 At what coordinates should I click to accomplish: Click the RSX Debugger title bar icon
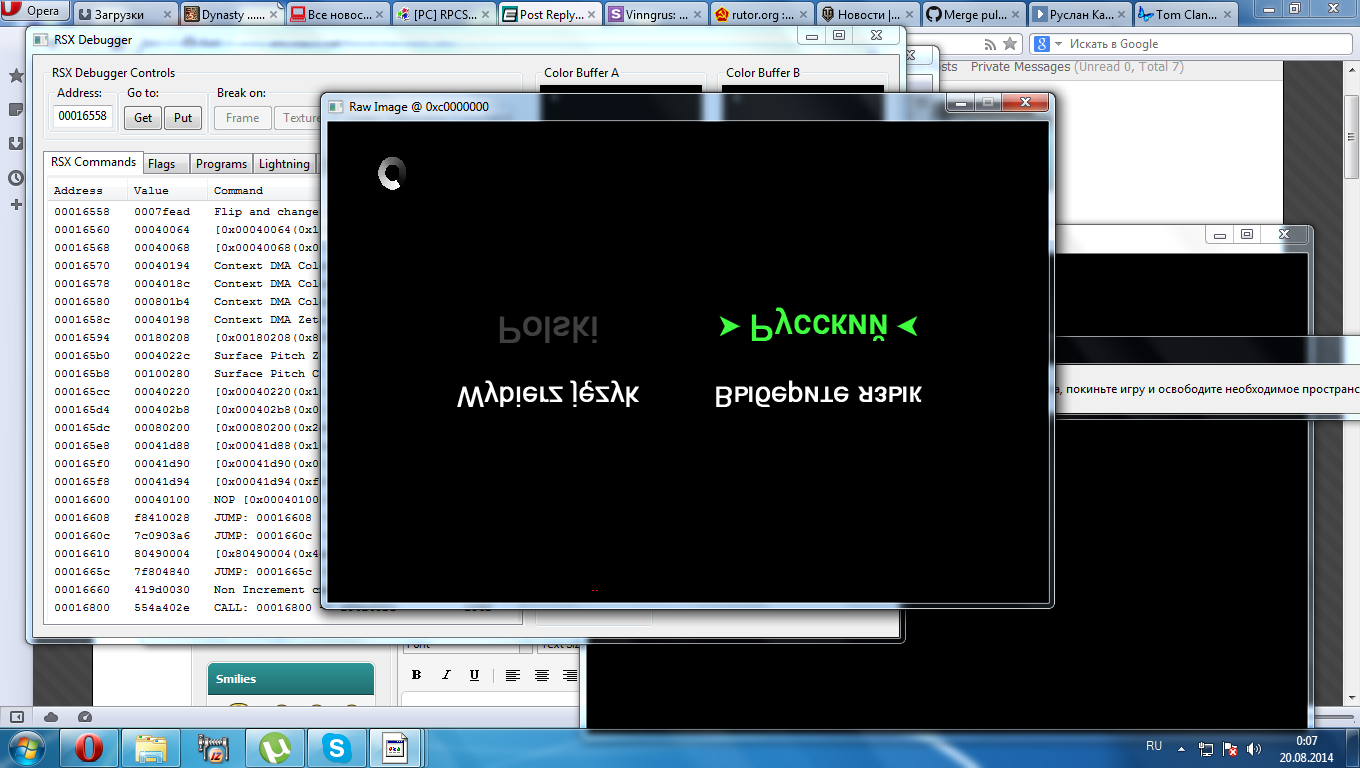[41, 40]
